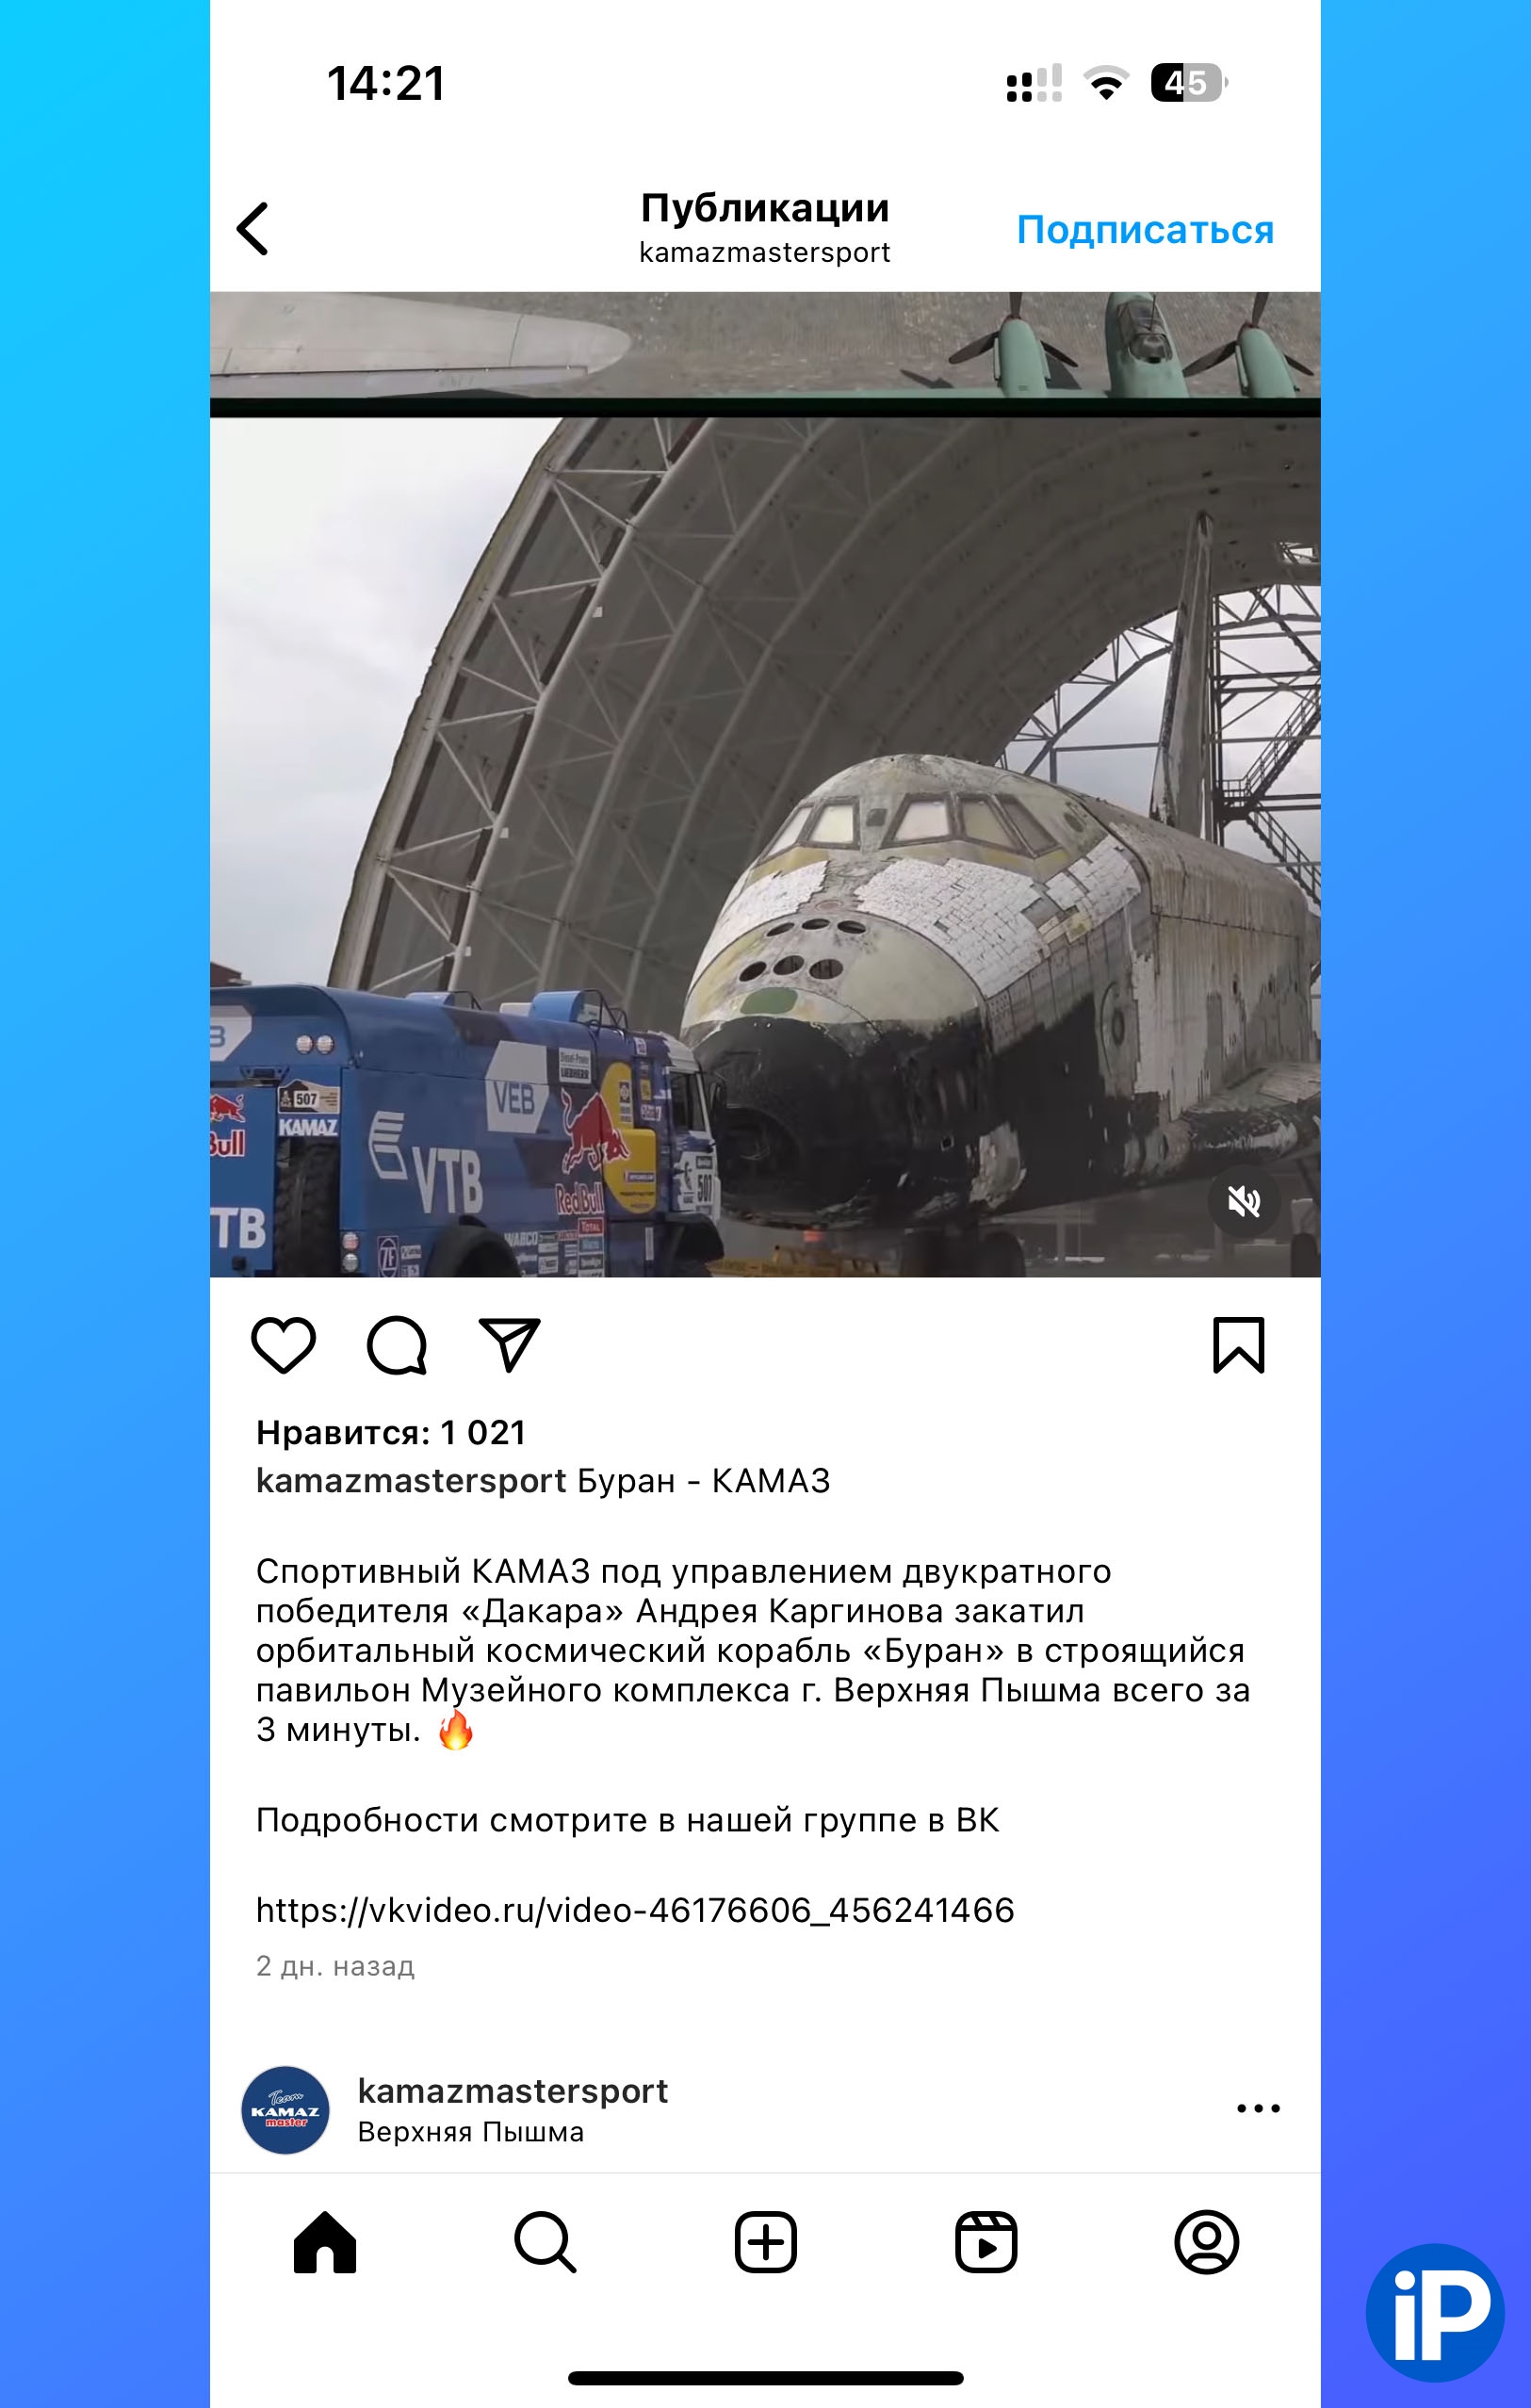Viewport: 1531px width, 2408px height.
Task: Open kamazmastersport username in caption
Action: (411, 1480)
